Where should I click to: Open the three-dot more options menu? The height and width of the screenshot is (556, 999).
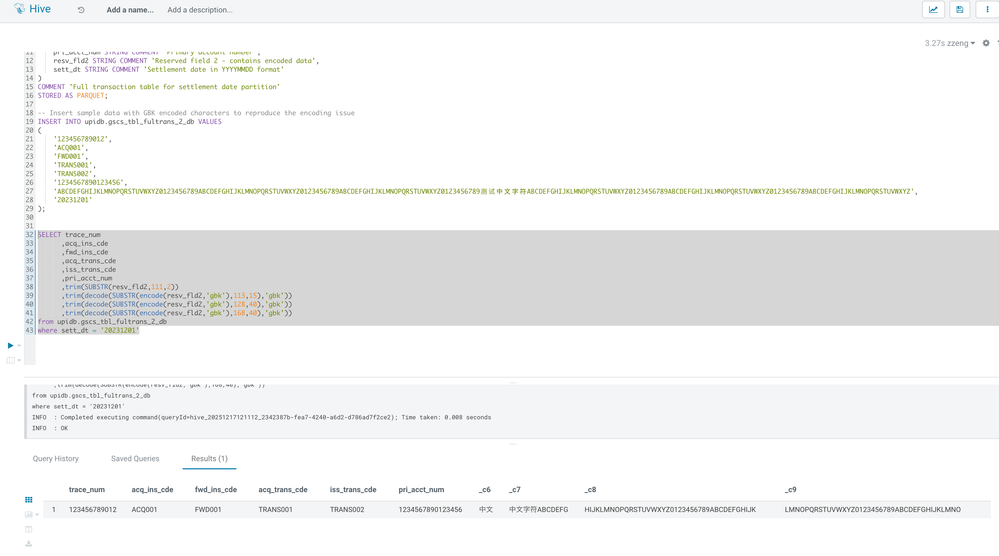point(987,10)
